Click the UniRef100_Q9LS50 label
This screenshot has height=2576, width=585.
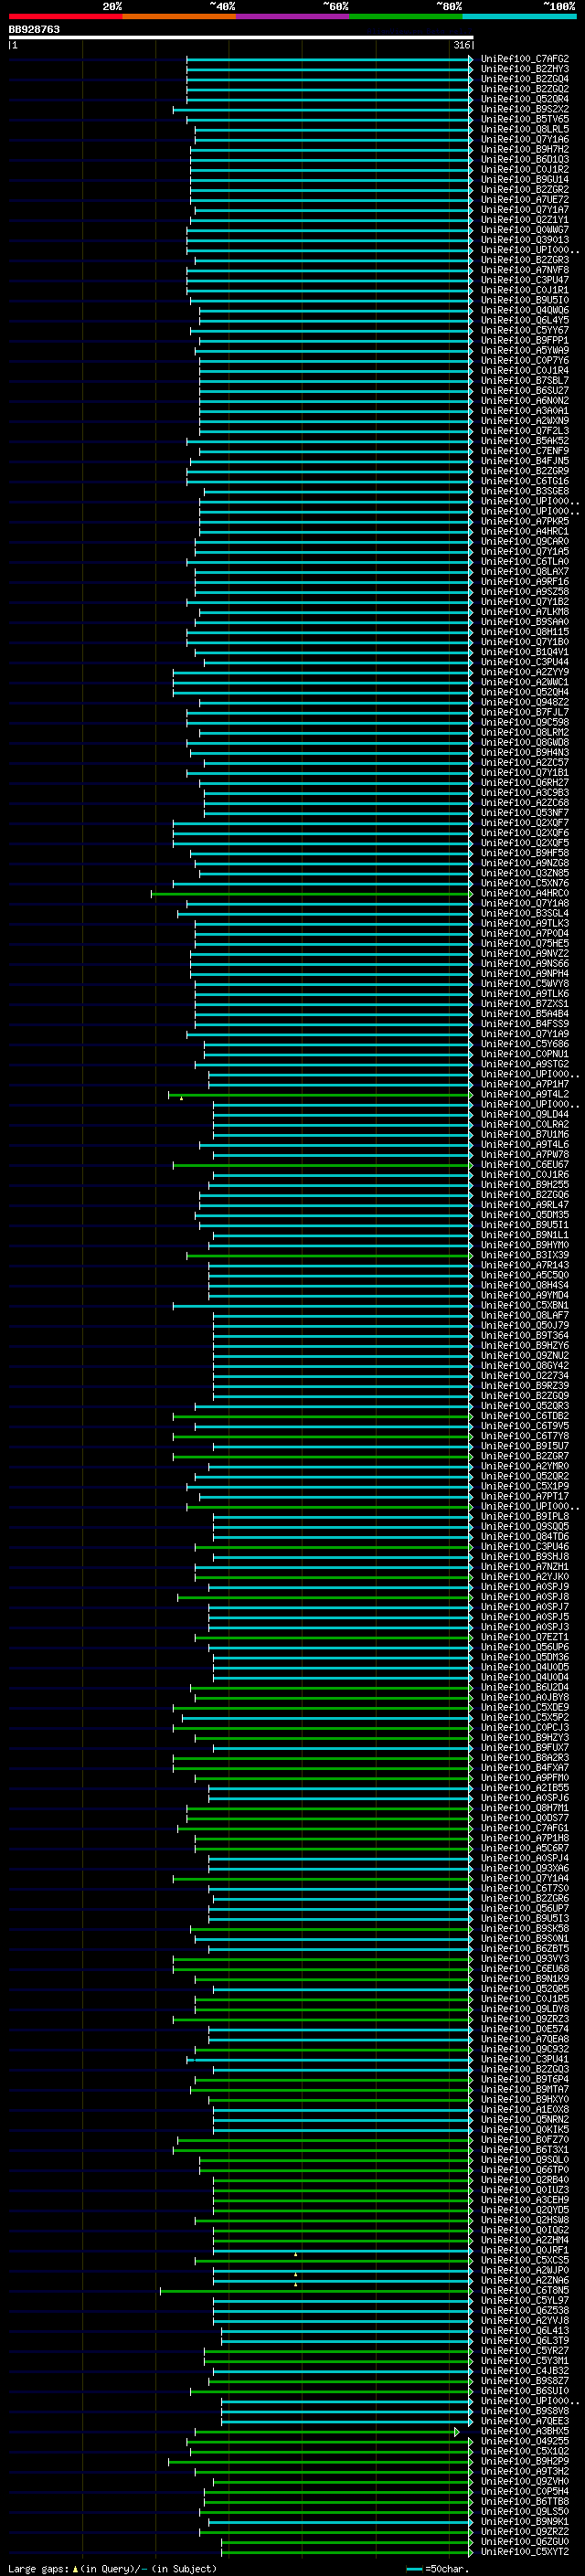525,2511
